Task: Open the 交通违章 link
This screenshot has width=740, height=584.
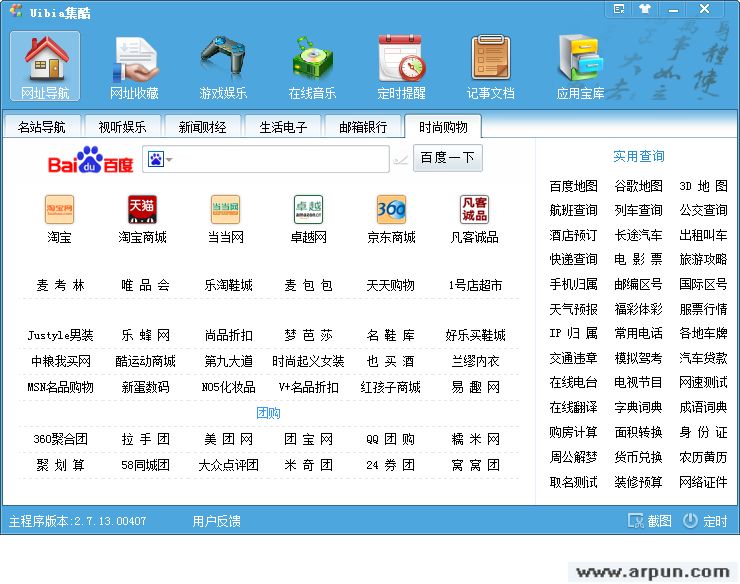Action: pyautogui.click(x=573, y=358)
